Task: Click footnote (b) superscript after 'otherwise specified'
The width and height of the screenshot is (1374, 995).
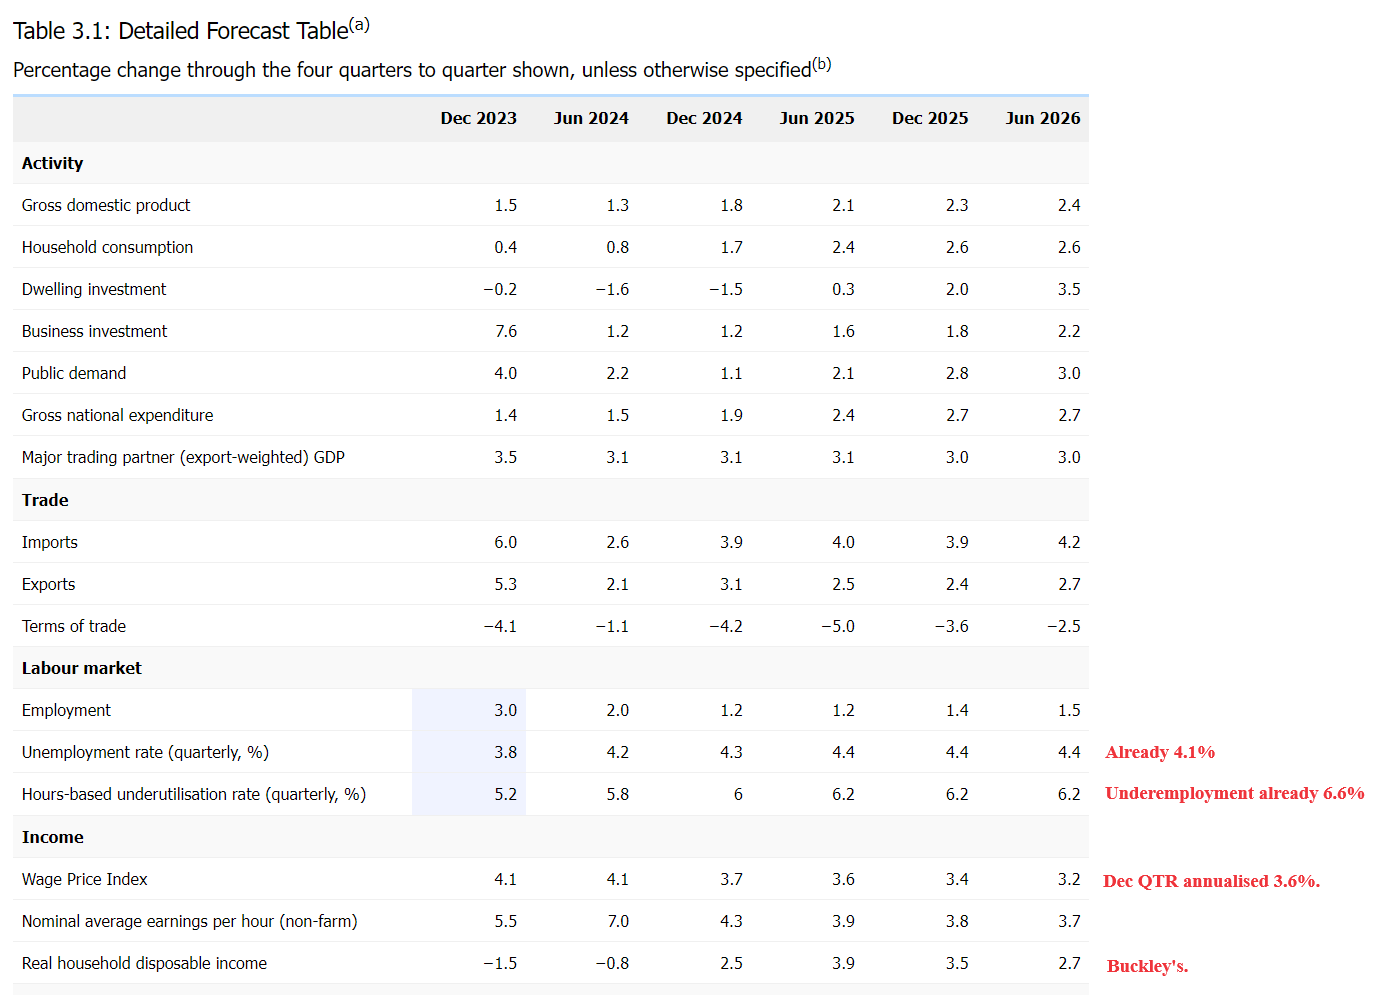Action: click(822, 64)
